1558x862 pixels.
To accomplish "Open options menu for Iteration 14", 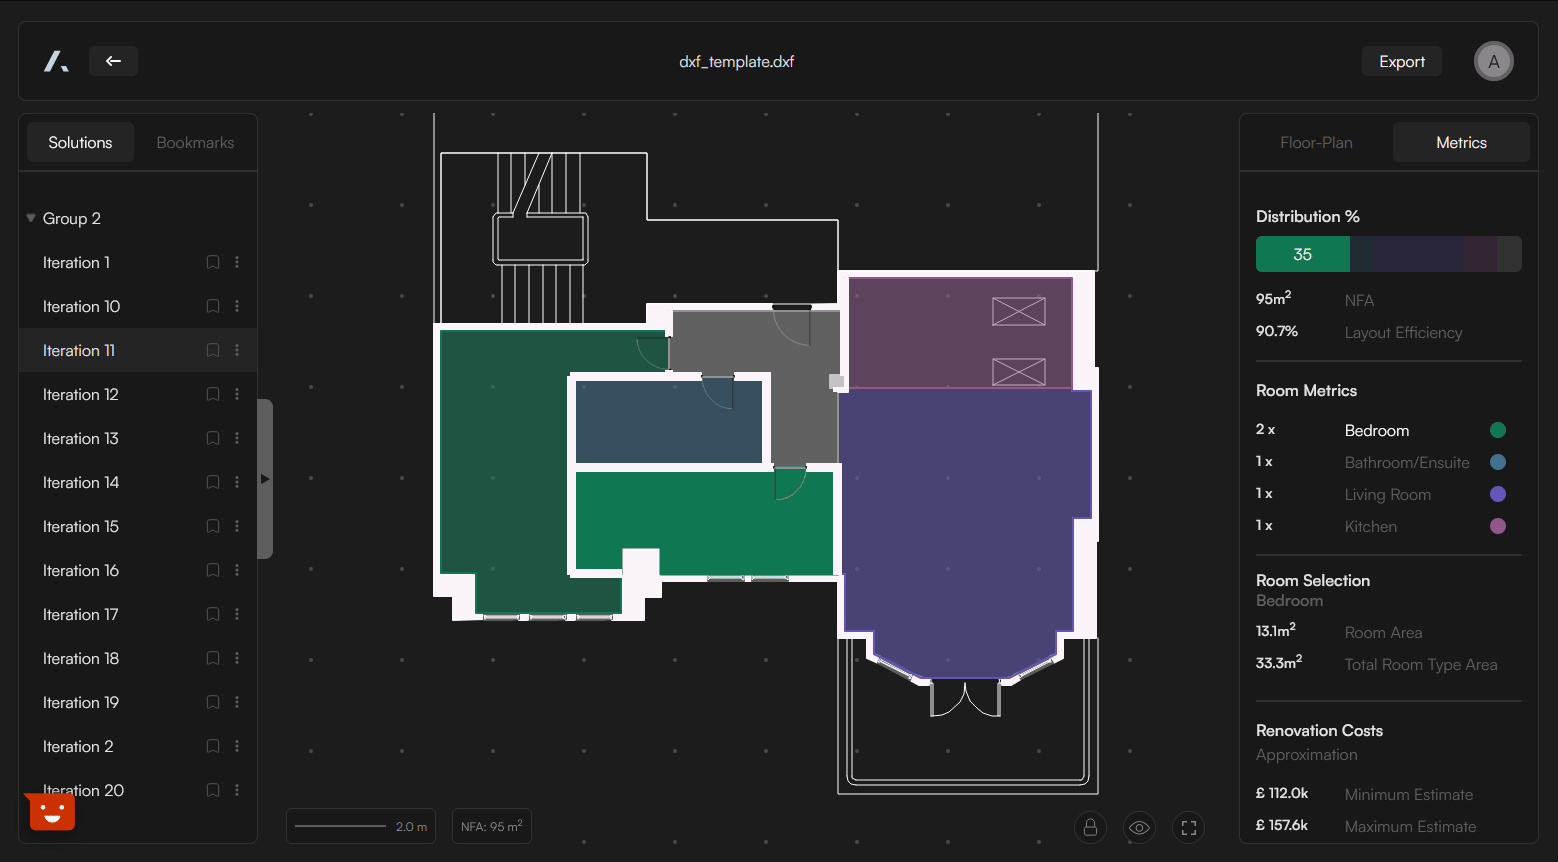I will pyautogui.click(x=237, y=482).
